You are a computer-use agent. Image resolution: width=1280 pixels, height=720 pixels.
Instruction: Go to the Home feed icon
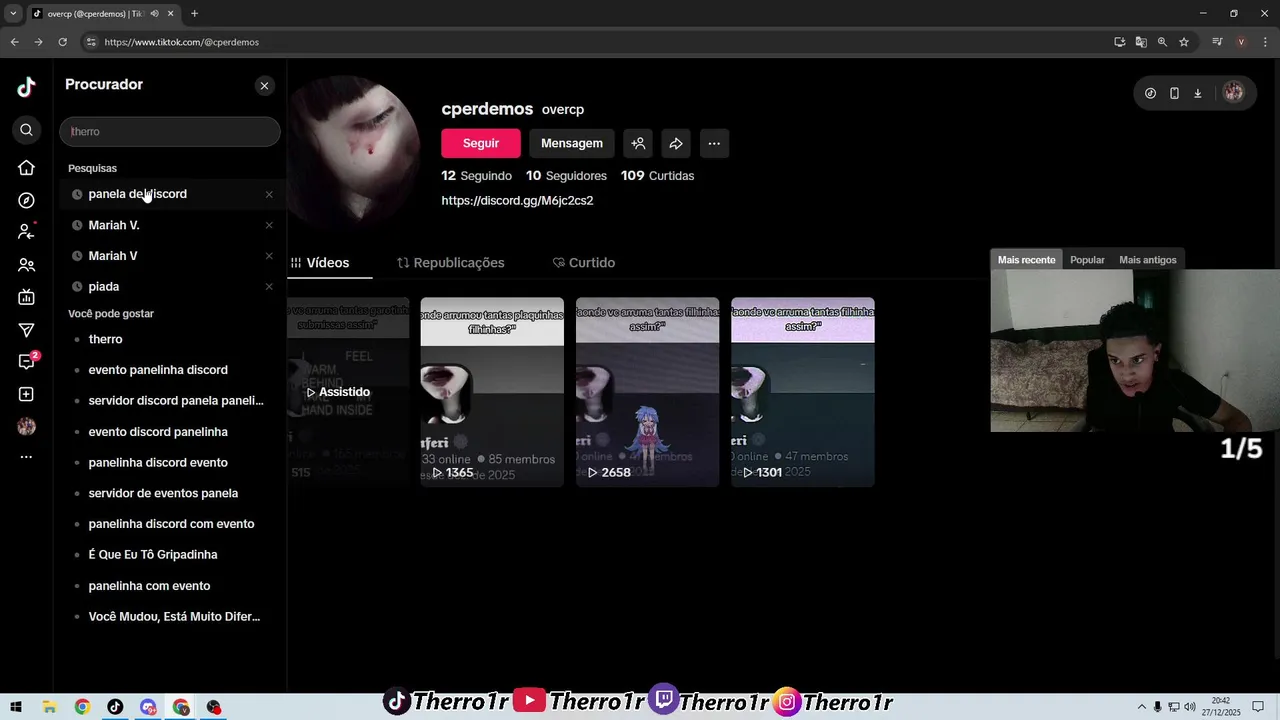coord(27,168)
